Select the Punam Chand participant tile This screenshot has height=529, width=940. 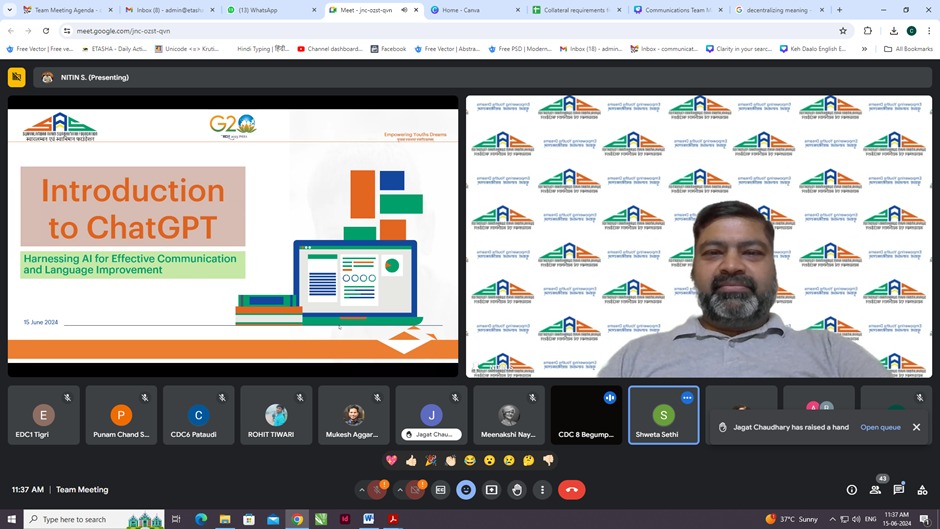point(121,415)
